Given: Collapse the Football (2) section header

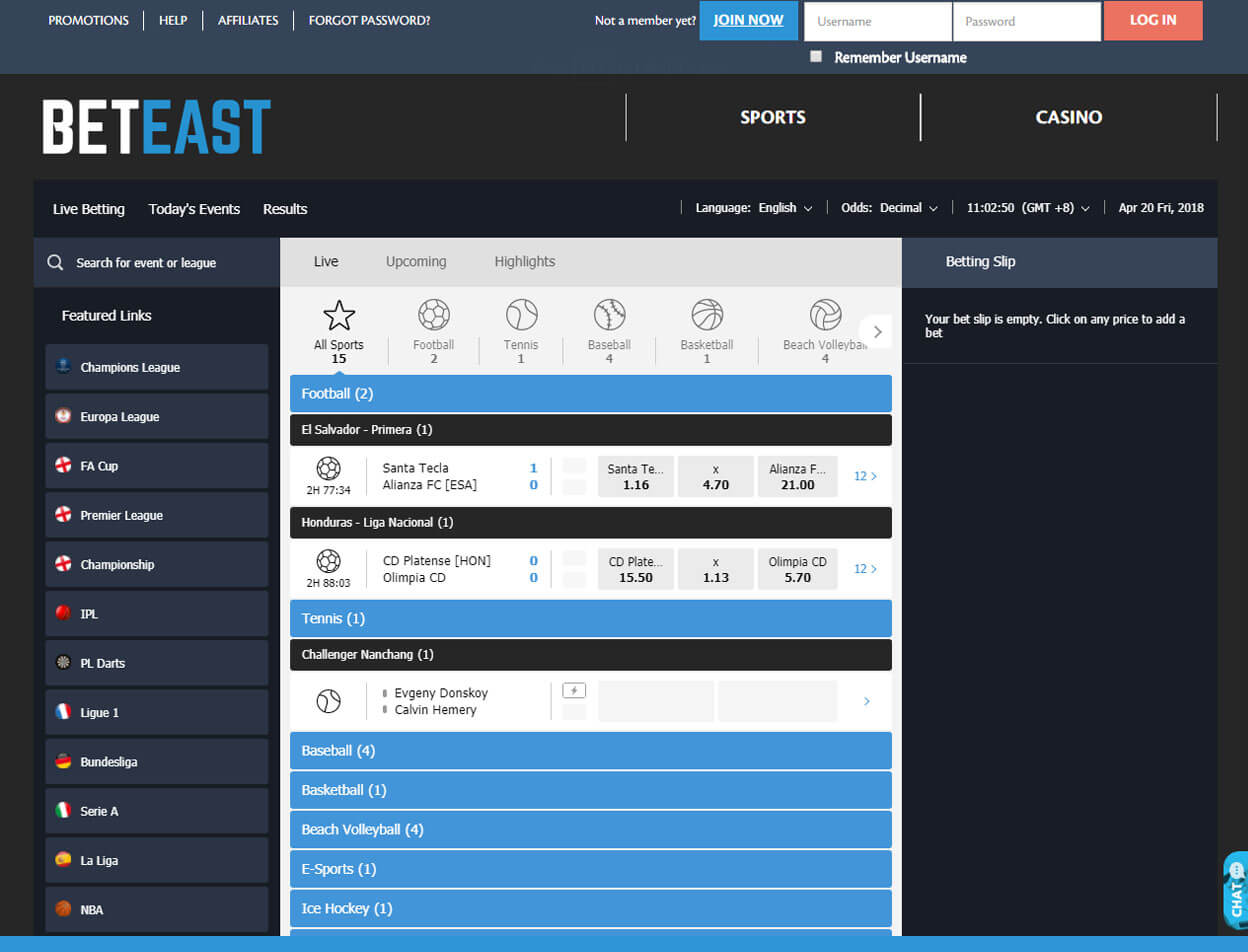Looking at the screenshot, I should point(591,394).
